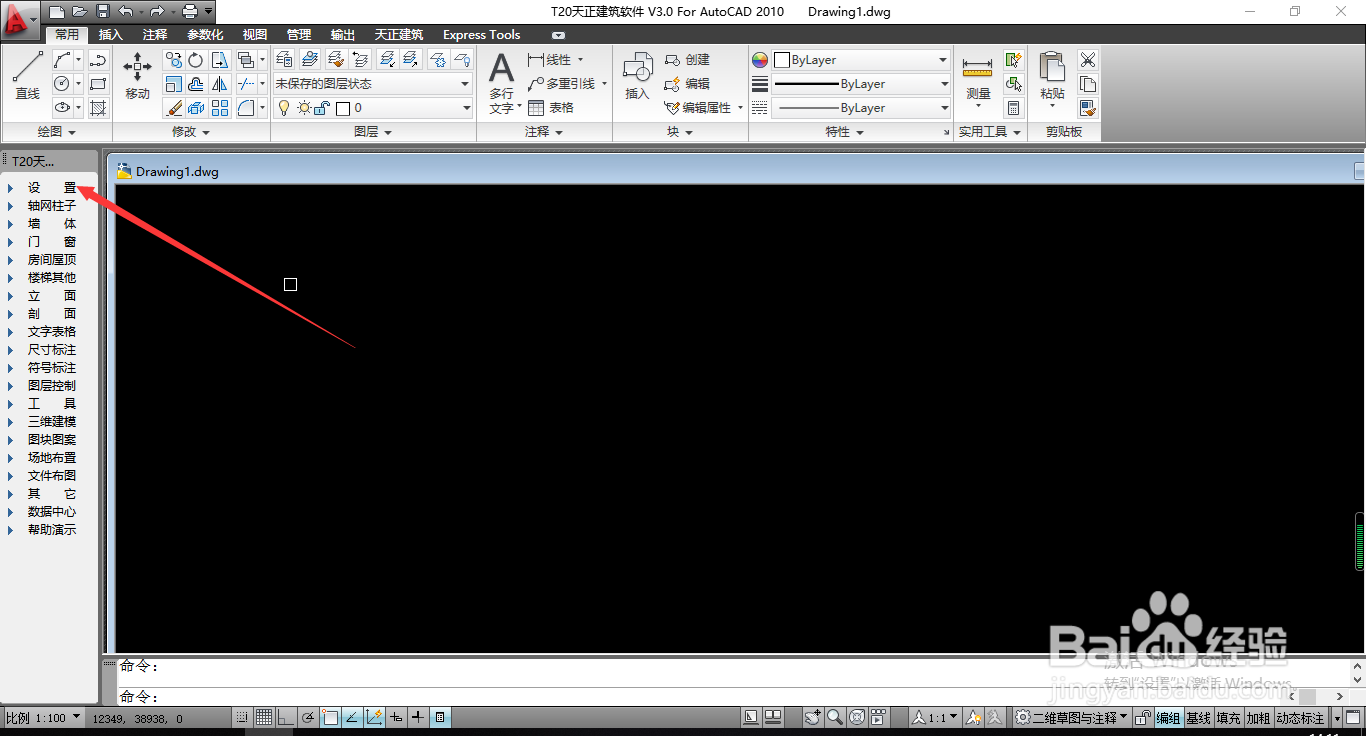Toggle 编组 in status bar
Image resolution: width=1366 pixels, height=736 pixels.
click(1168, 718)
